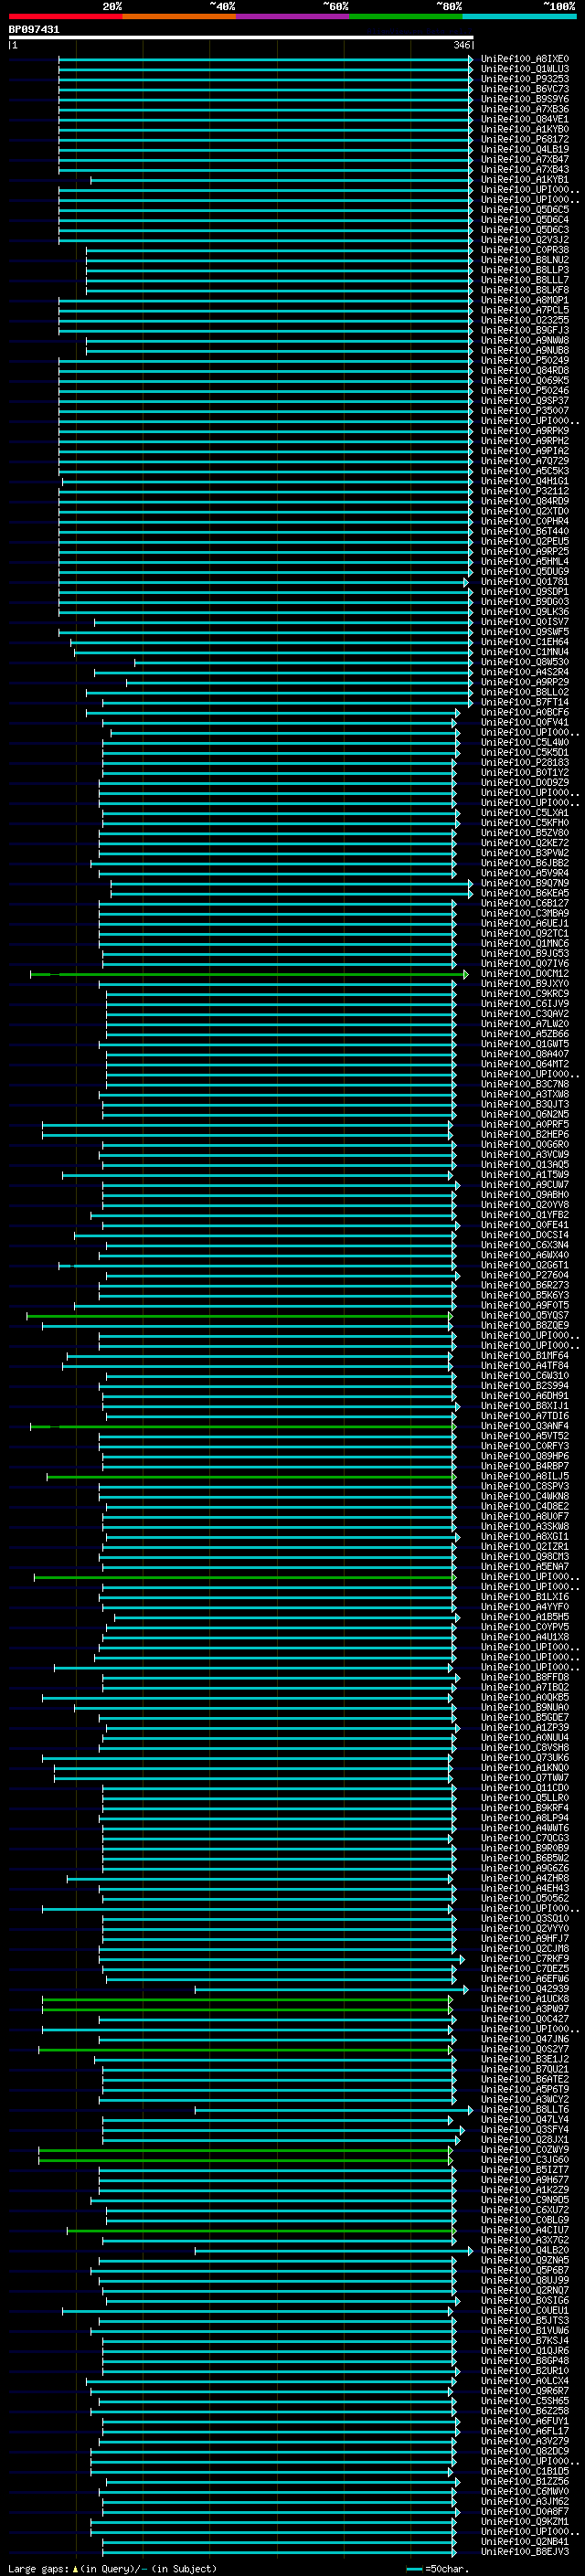Select the UniRef100_C6B127 label

point(524,903)
